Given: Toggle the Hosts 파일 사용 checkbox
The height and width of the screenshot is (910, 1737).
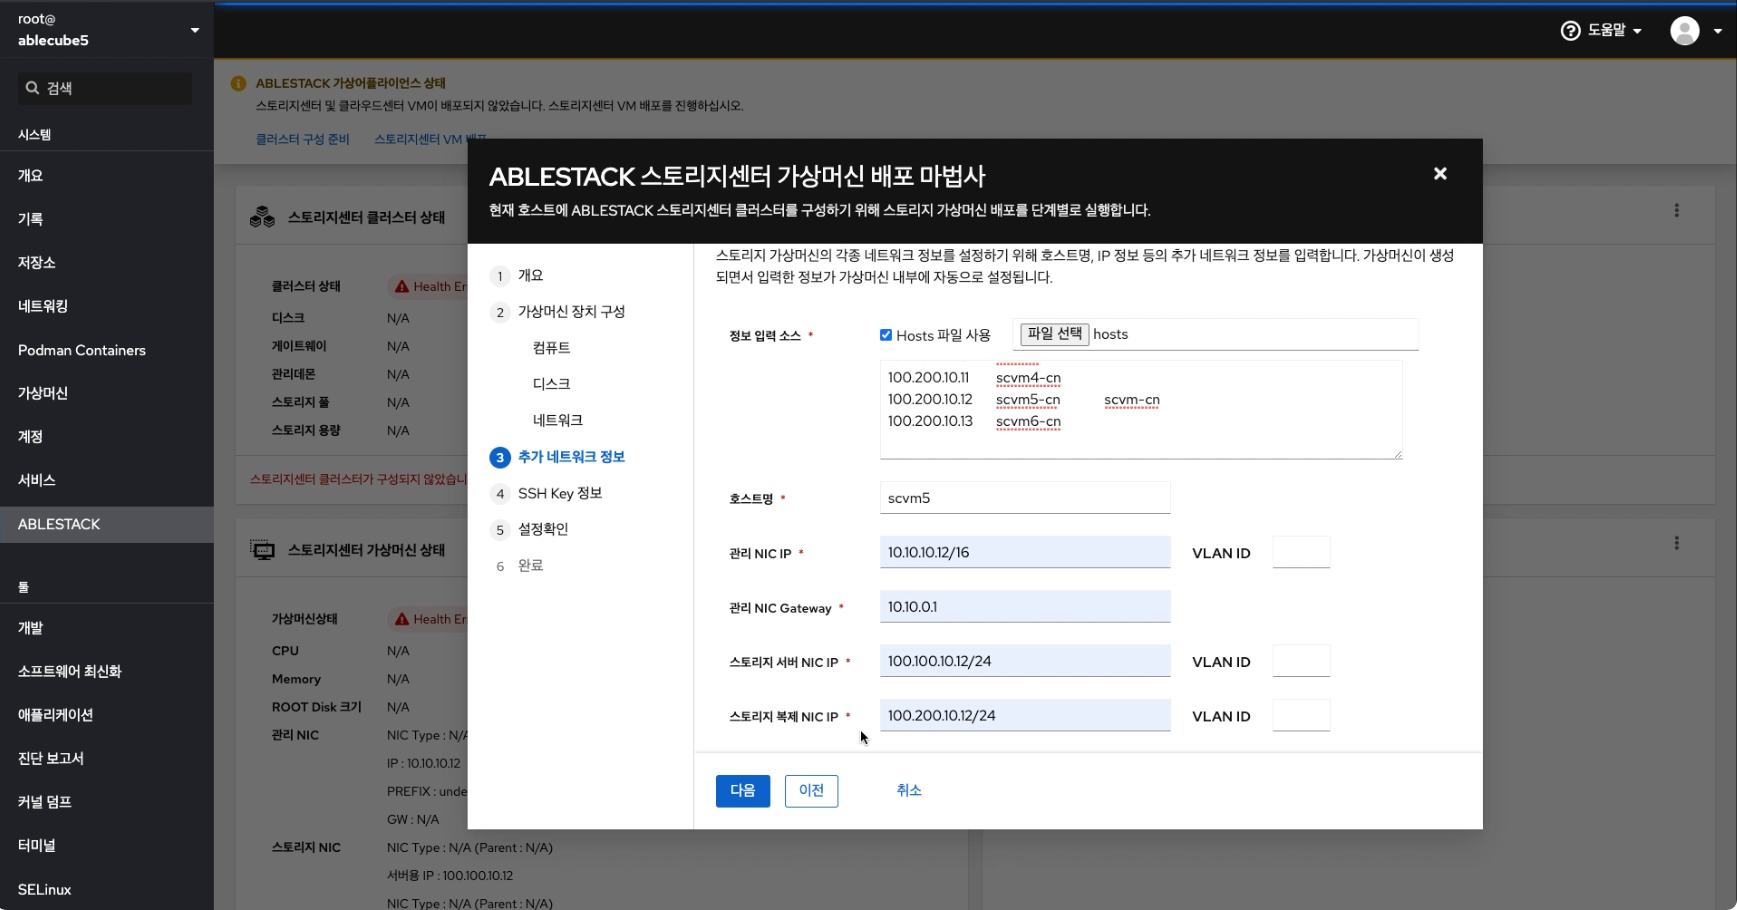Looking at the screenshot, I should [886, 335].
